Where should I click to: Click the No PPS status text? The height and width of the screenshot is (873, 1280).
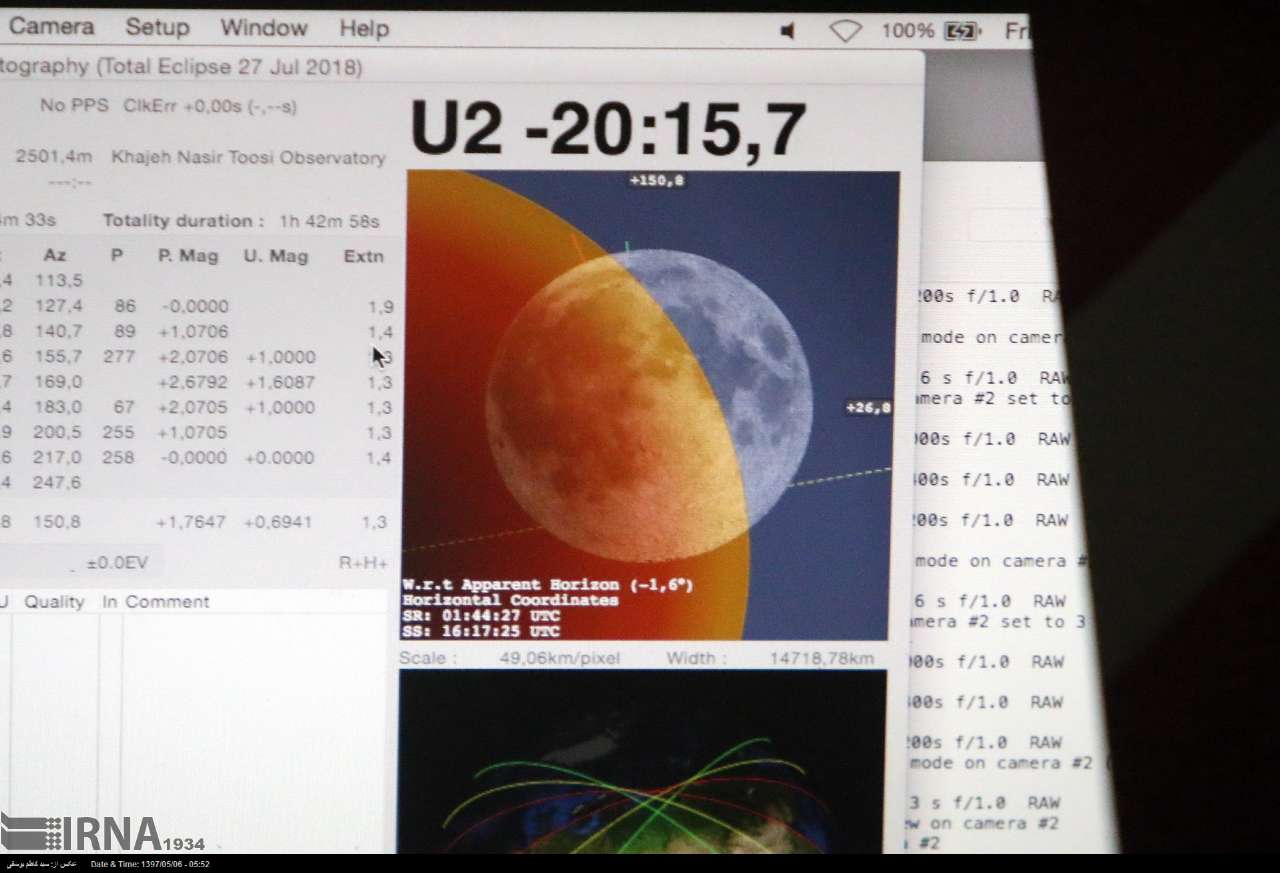[74, 105]
